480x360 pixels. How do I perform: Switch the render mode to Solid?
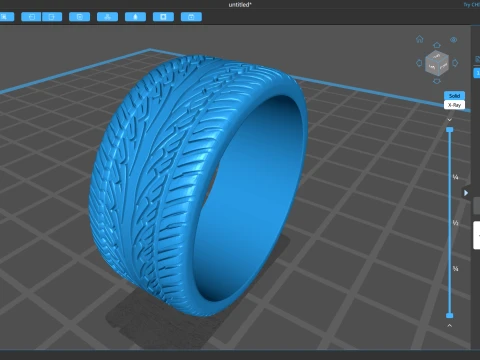click(454, 96)
